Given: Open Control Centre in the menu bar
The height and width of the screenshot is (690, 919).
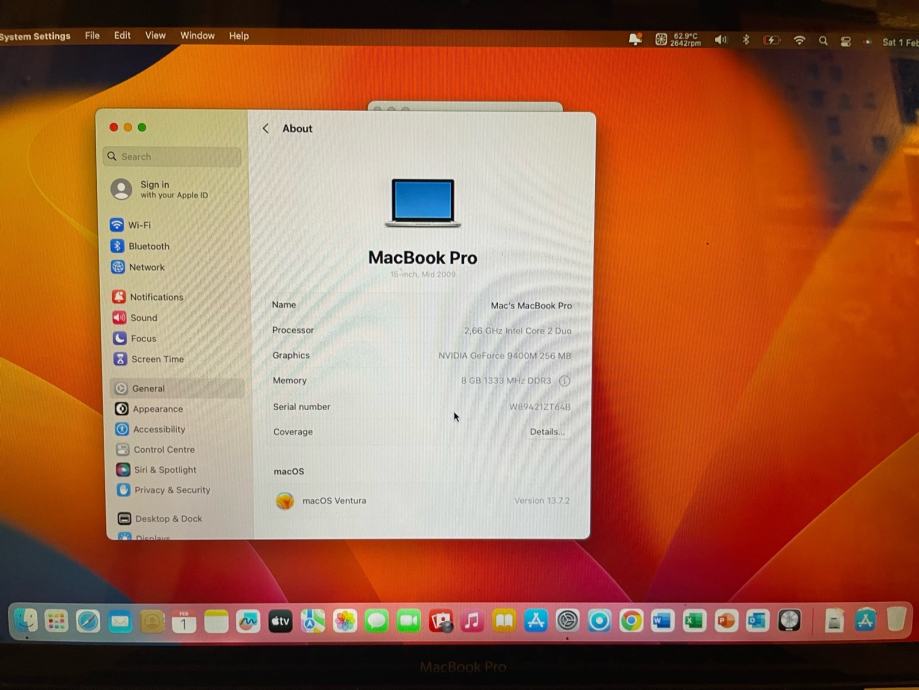Looking at the screenshot, I should click(x=846, y=42).
